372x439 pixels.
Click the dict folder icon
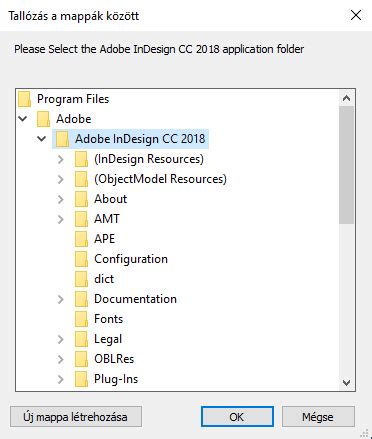pyautogui.click(x=81, y=279)
